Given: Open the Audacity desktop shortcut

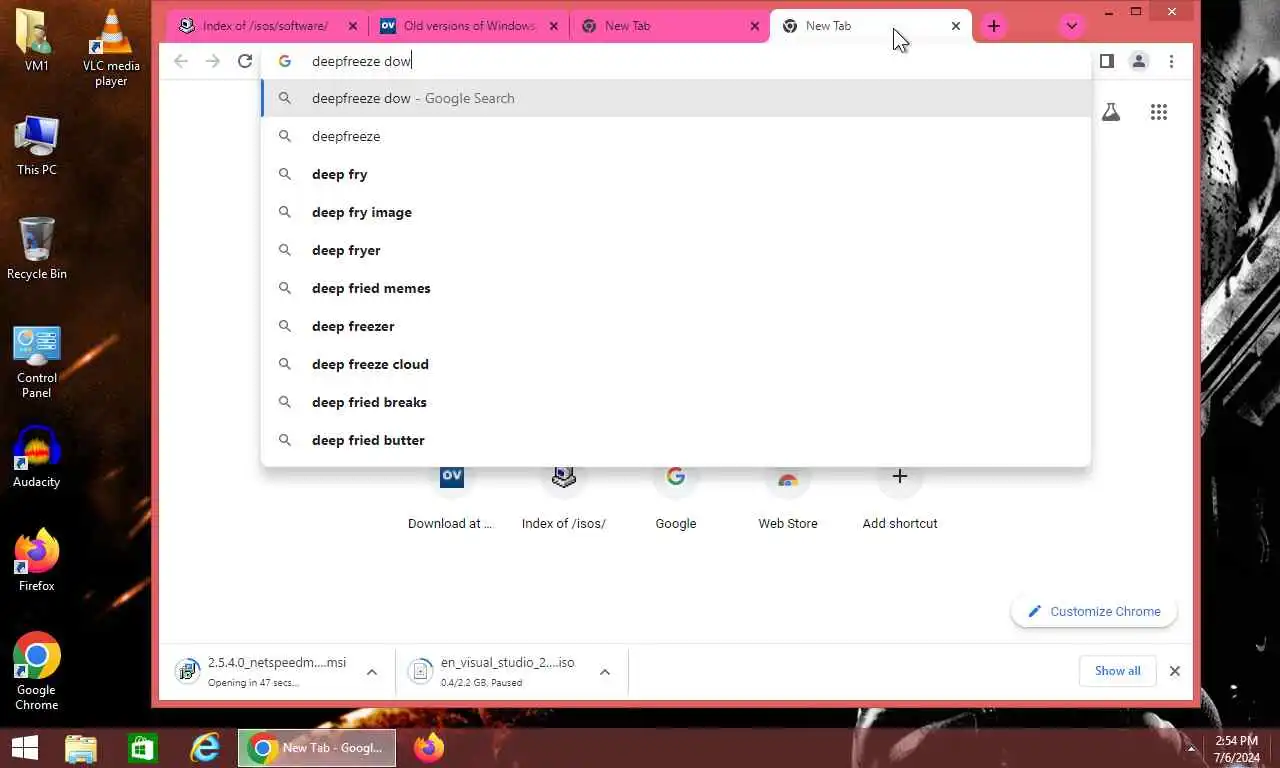Looking at the screenshot, I should [37, 458].
